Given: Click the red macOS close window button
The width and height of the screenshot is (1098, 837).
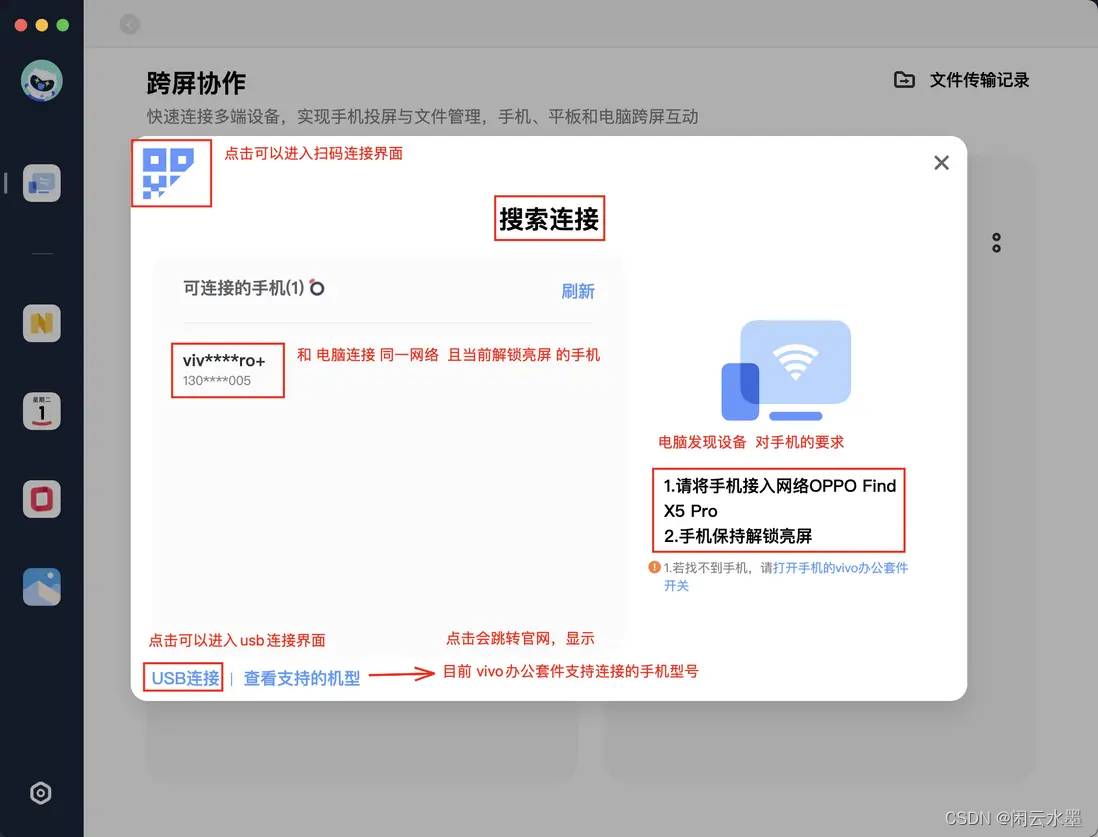Looking at the screenshot, I should pyautogui.click(x=21, y=25).
